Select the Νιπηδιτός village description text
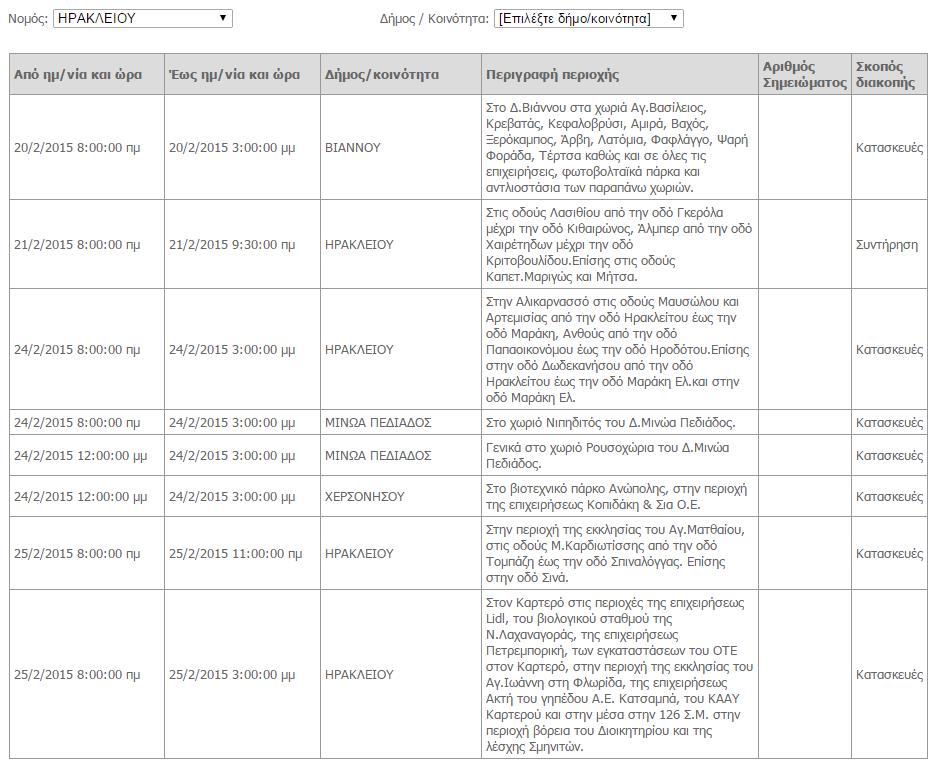 pos(610,423)
